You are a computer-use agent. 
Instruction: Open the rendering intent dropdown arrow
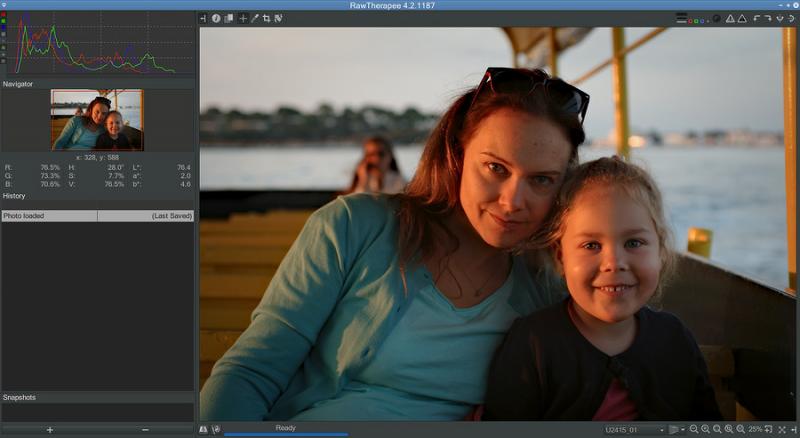[683, 430]
